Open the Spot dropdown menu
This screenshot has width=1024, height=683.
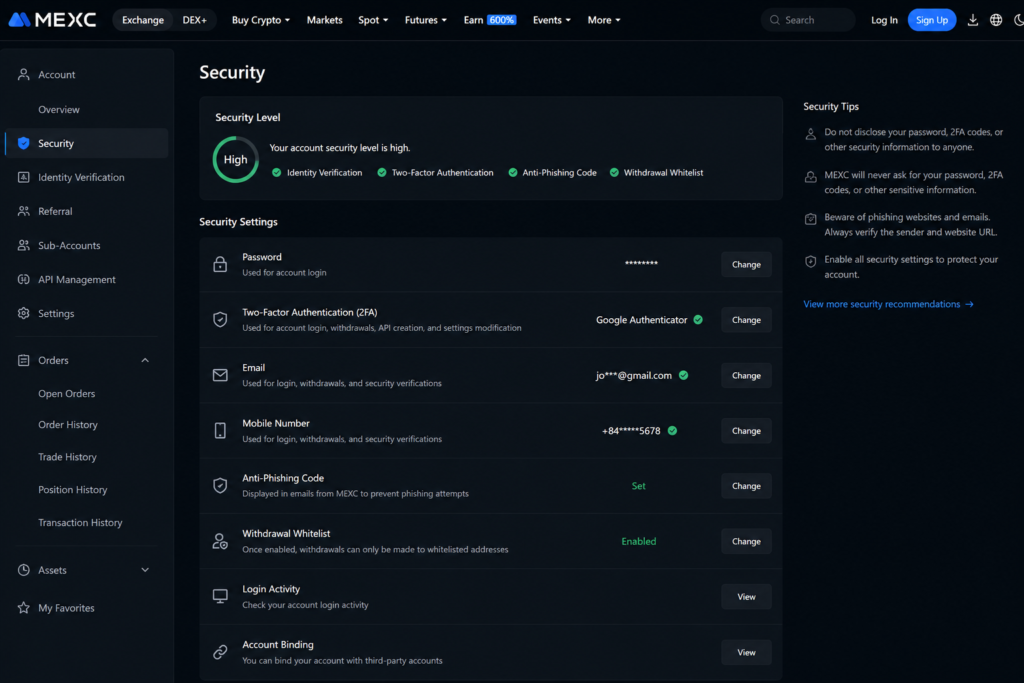373,20
